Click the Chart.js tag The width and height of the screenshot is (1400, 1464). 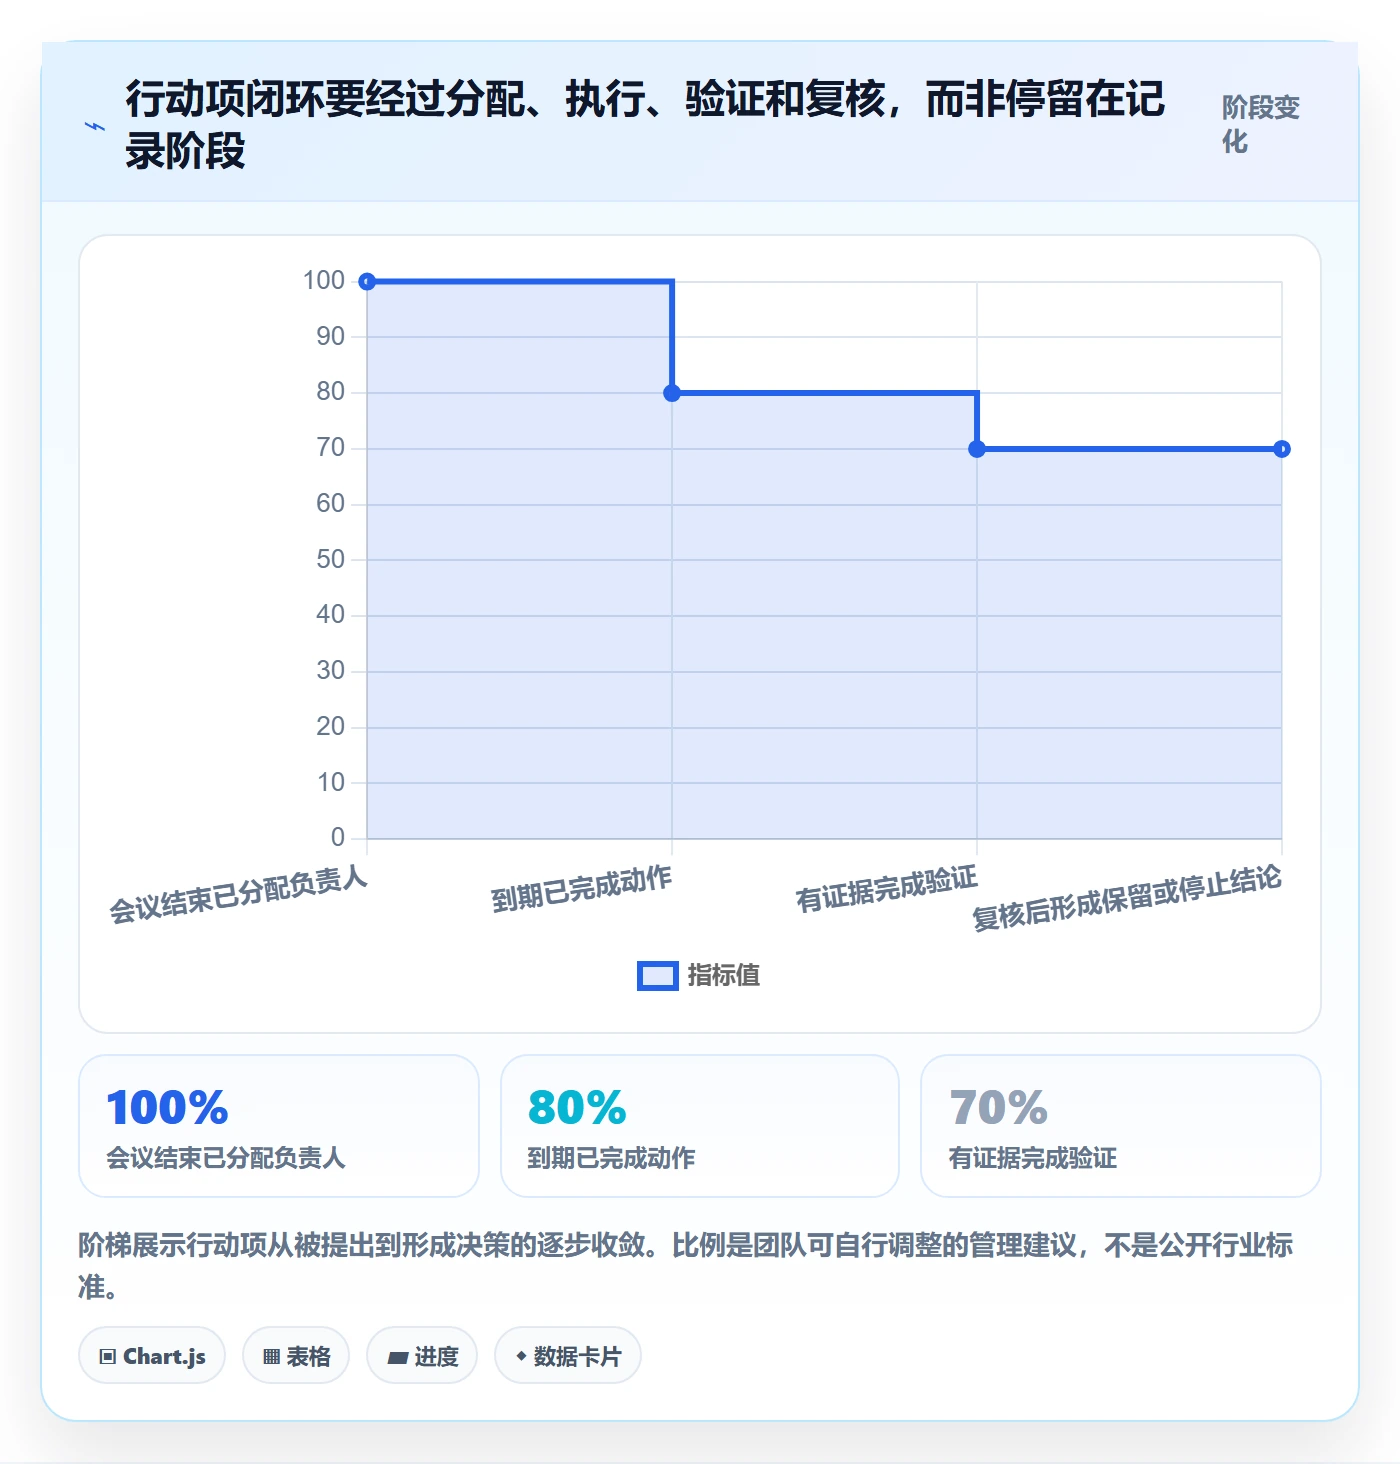point(152,1356)
